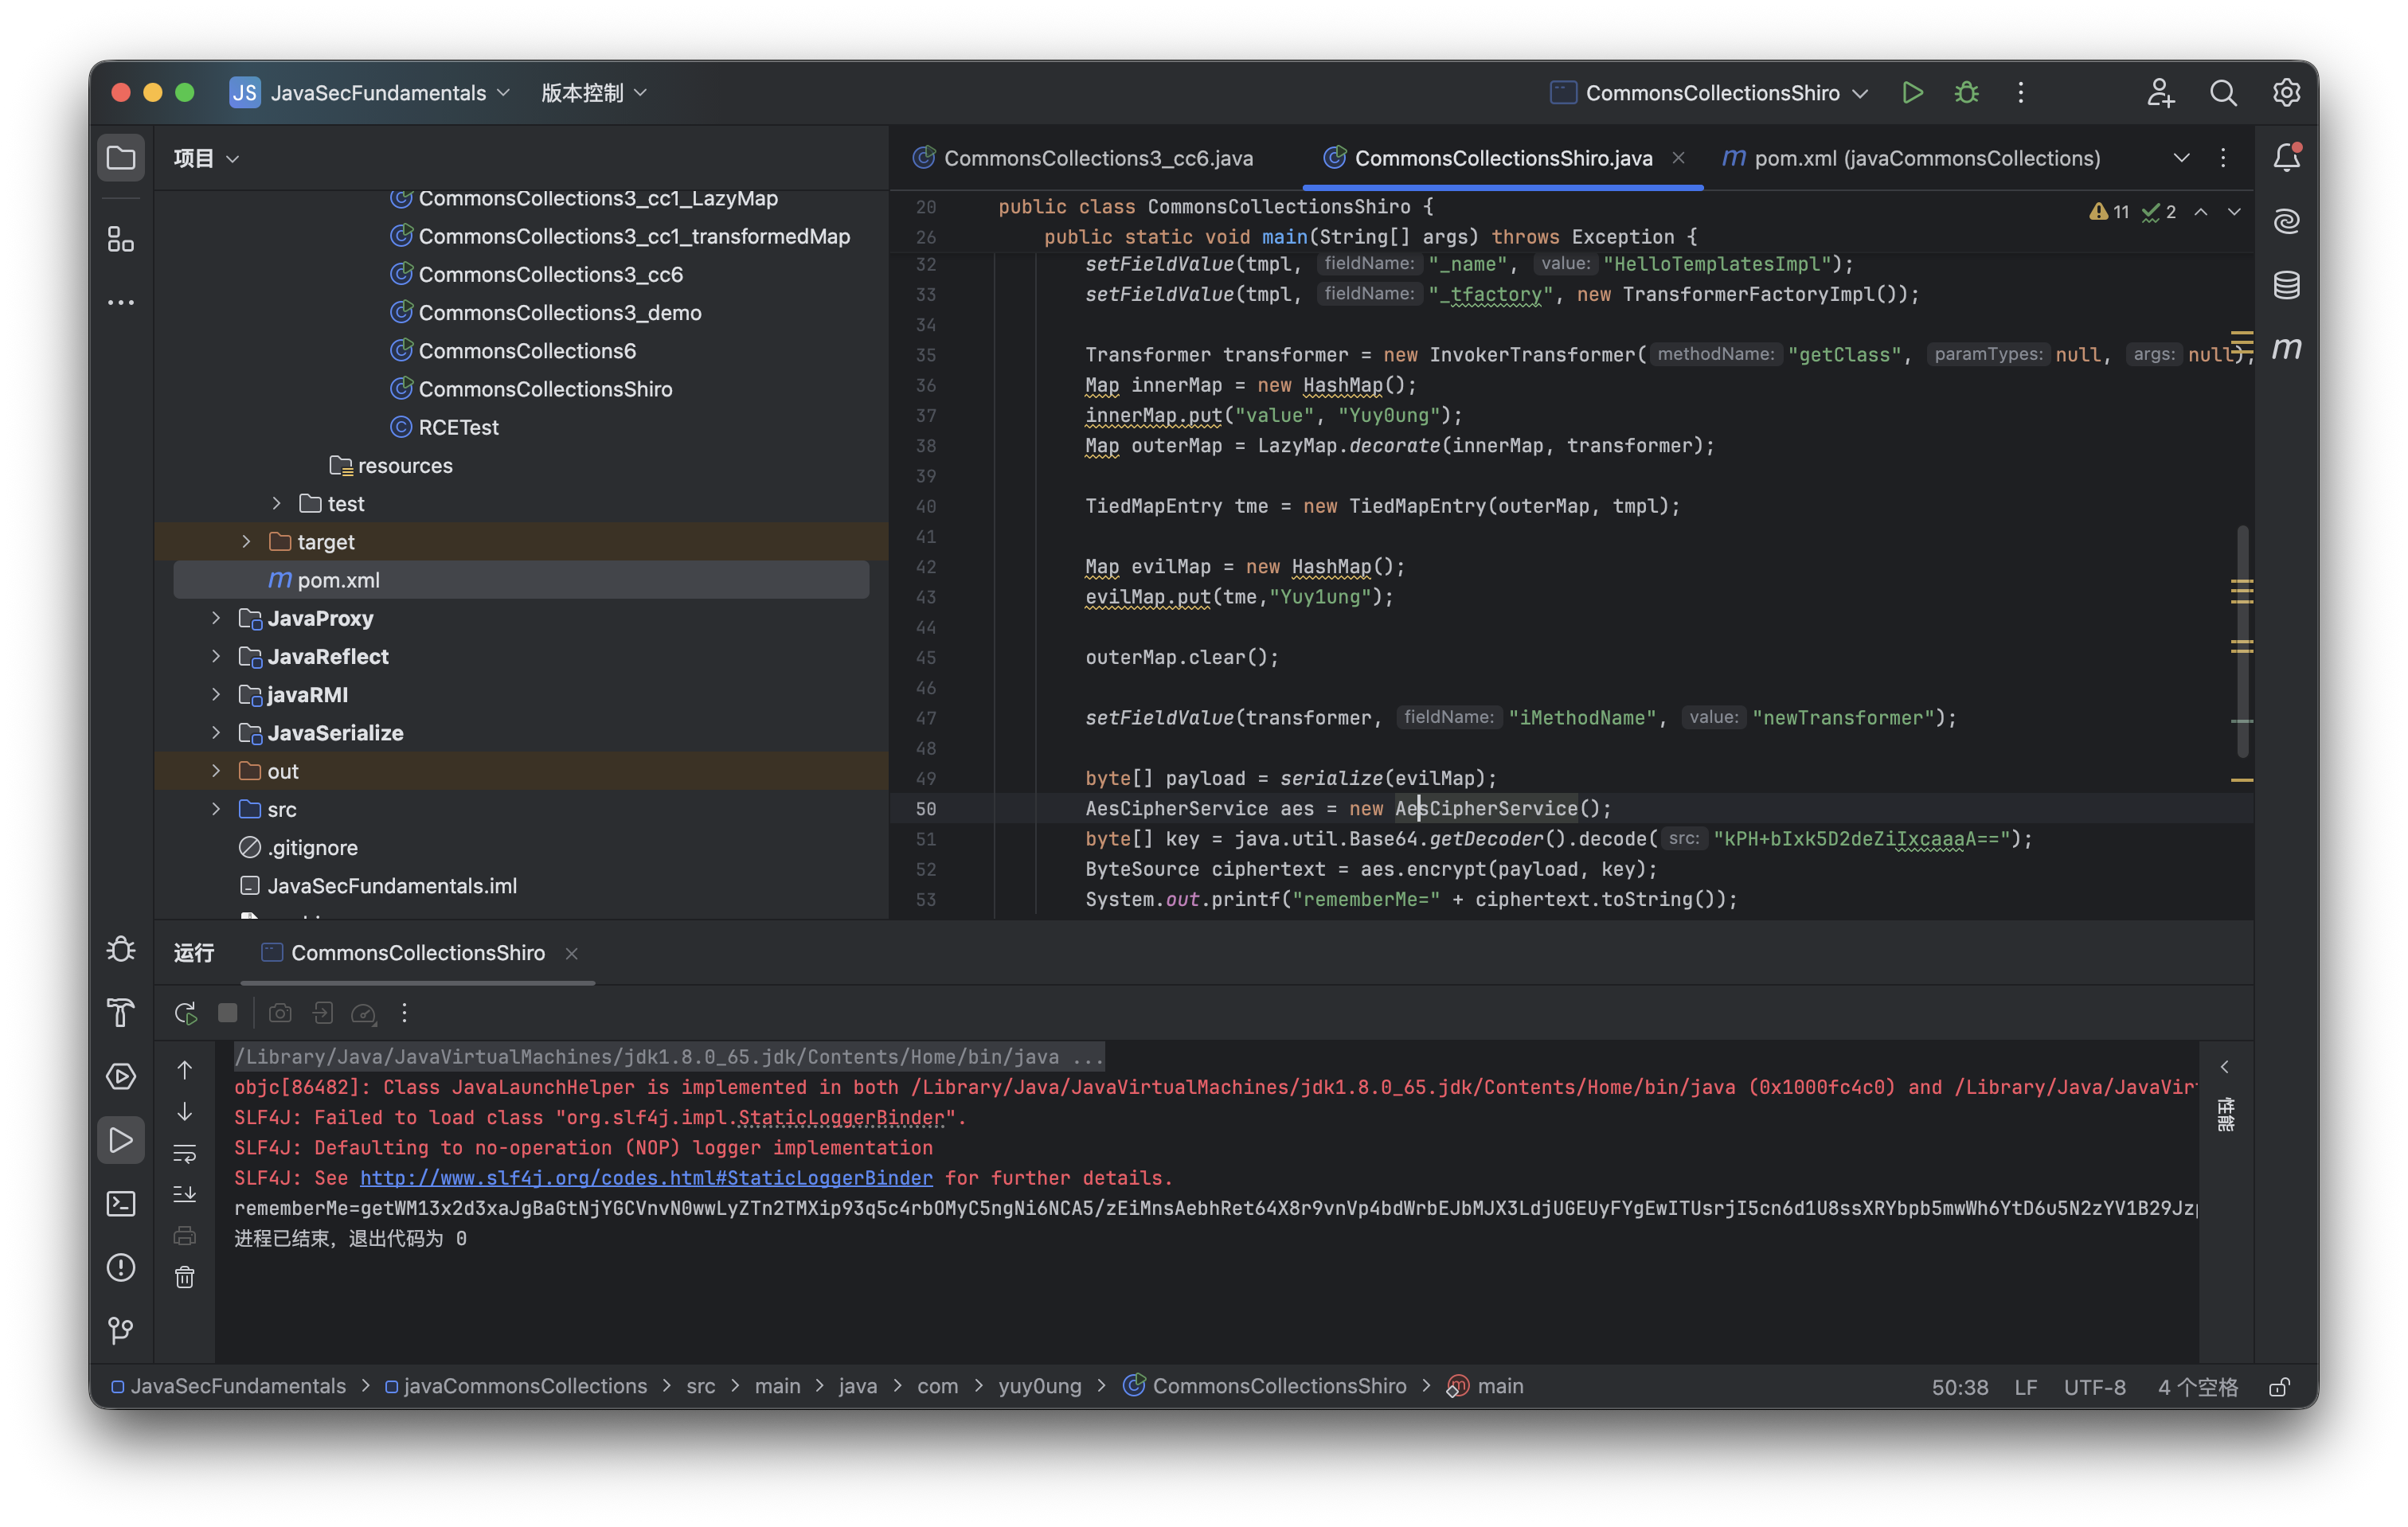The width and height of the screenshot is (2408, 1527).
Task: Open the Terminal tool window icon
Action: [121, 1203]
